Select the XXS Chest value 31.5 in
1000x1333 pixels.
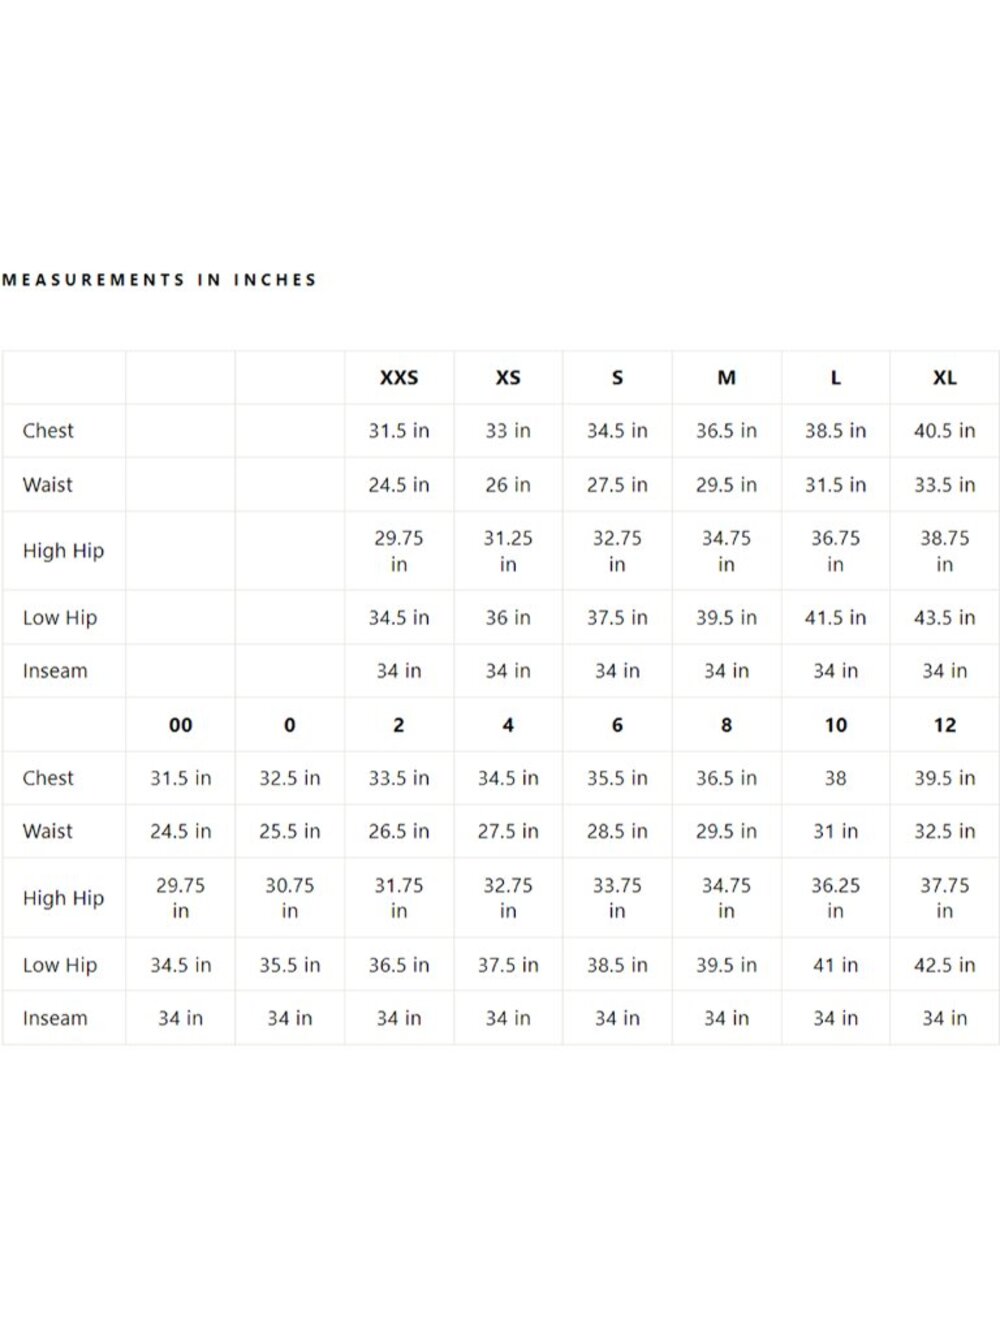(399, 431)
